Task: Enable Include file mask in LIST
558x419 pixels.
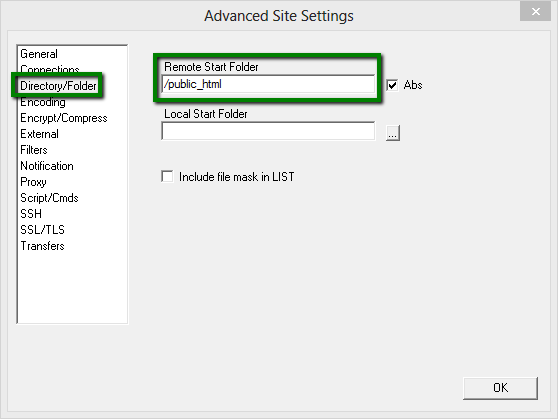Action: [167, 177]
